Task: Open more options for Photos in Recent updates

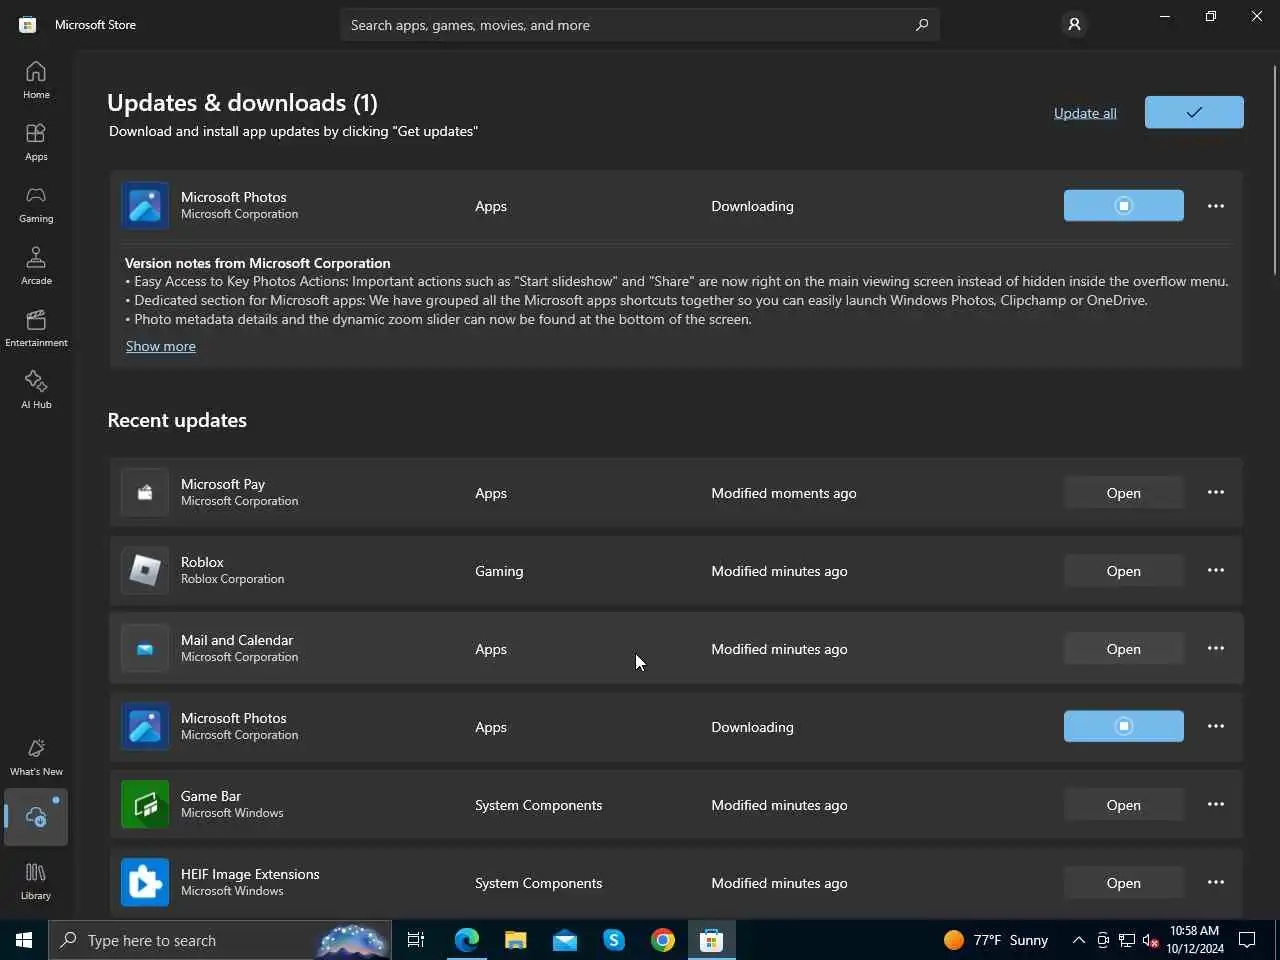Action: tap(1216, 727)
